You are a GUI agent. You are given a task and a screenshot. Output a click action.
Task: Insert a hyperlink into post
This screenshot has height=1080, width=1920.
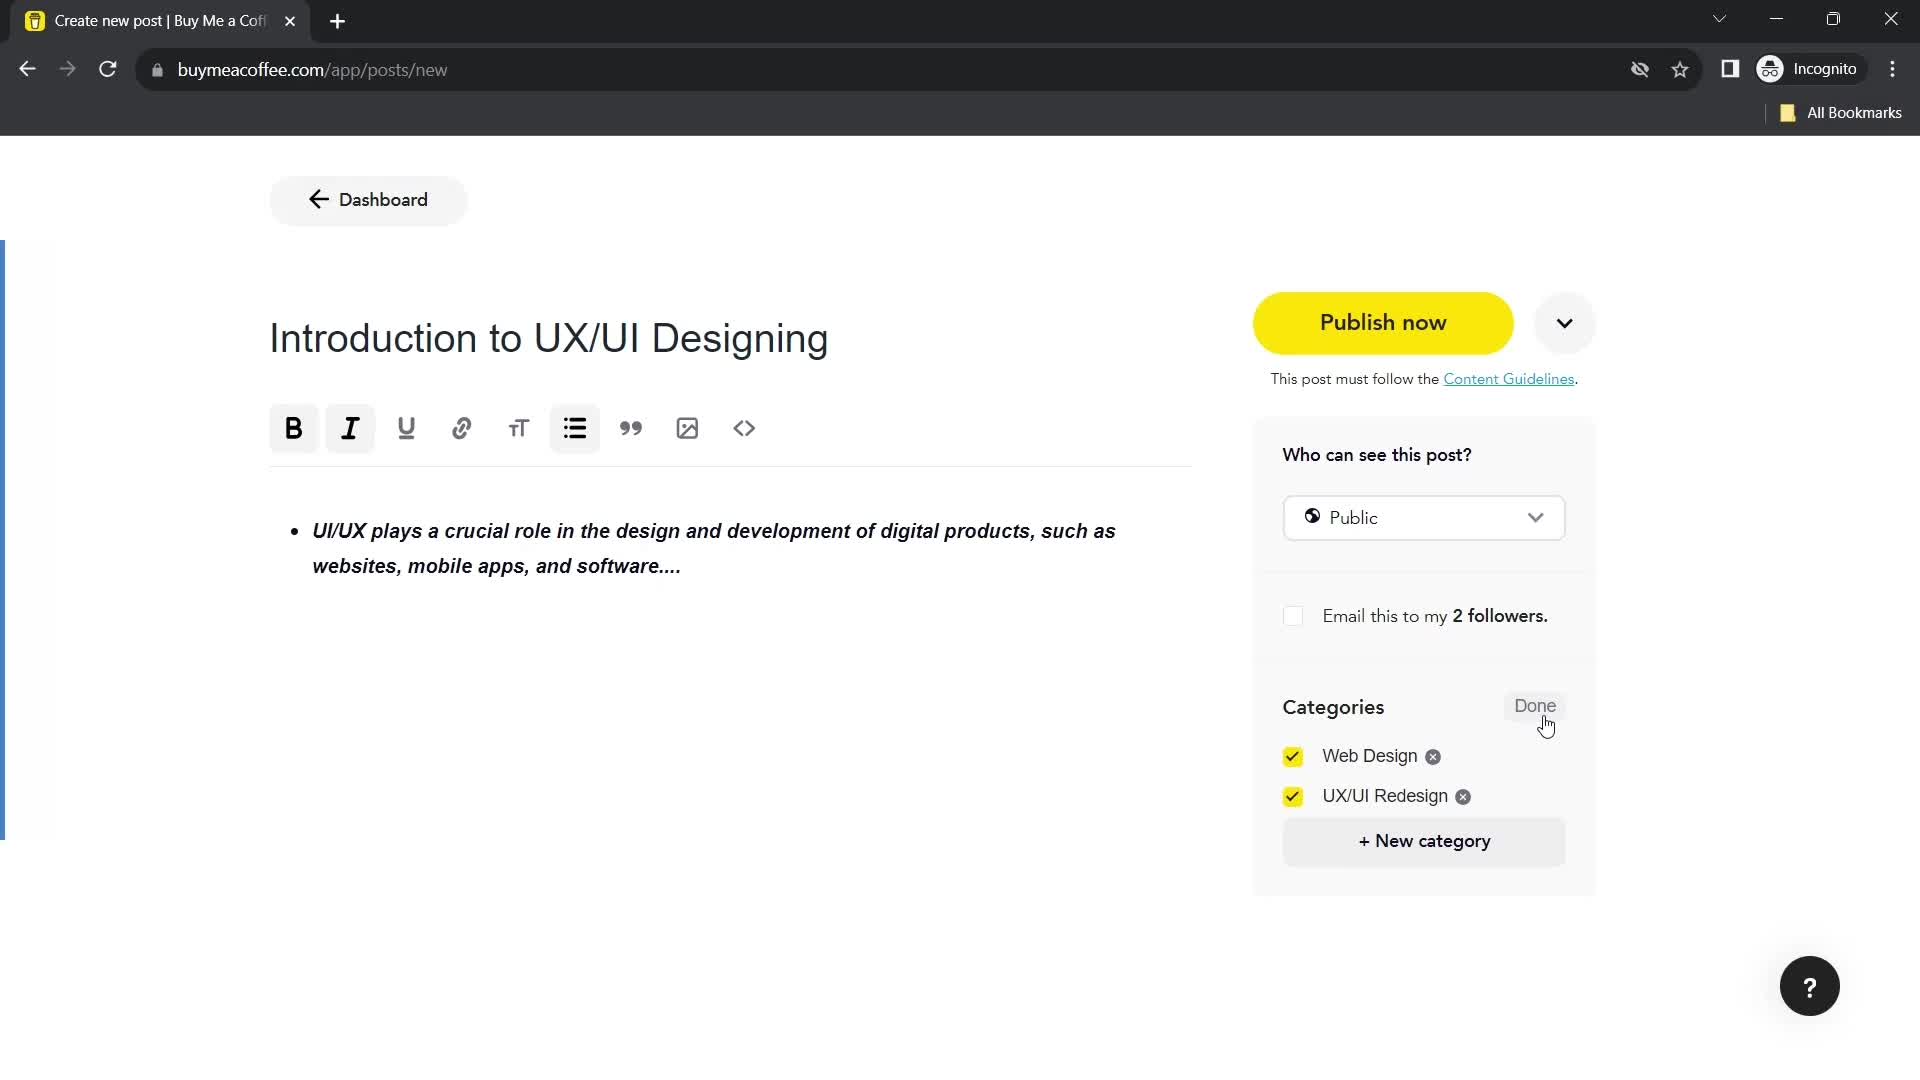coord(462,427)
